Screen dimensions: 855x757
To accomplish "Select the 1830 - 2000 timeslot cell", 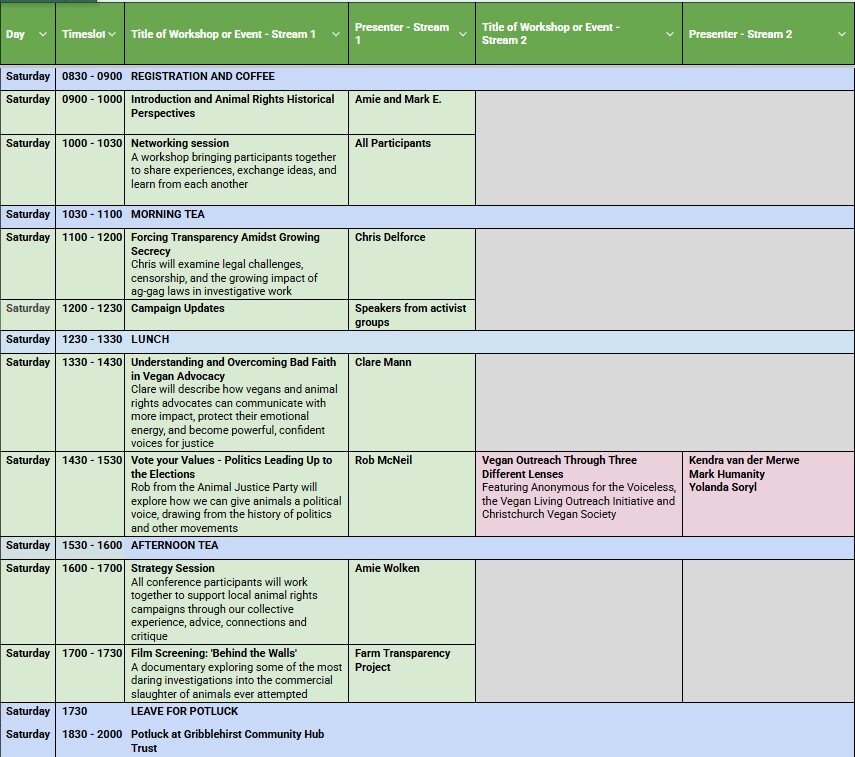I will pos(90,741).
